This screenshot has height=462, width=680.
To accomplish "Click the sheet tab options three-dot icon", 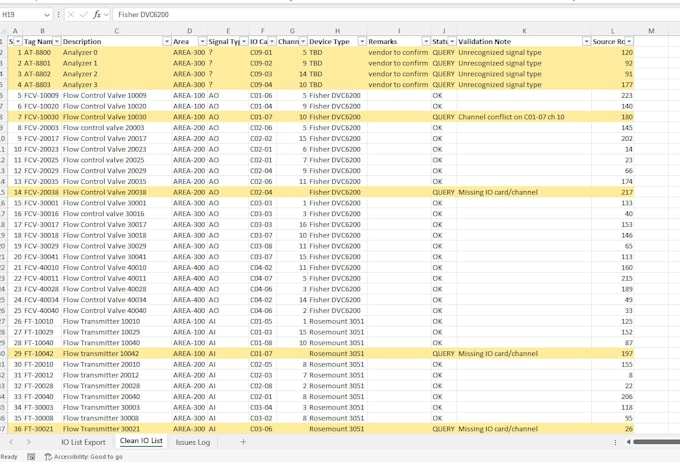I will (615, 442).
